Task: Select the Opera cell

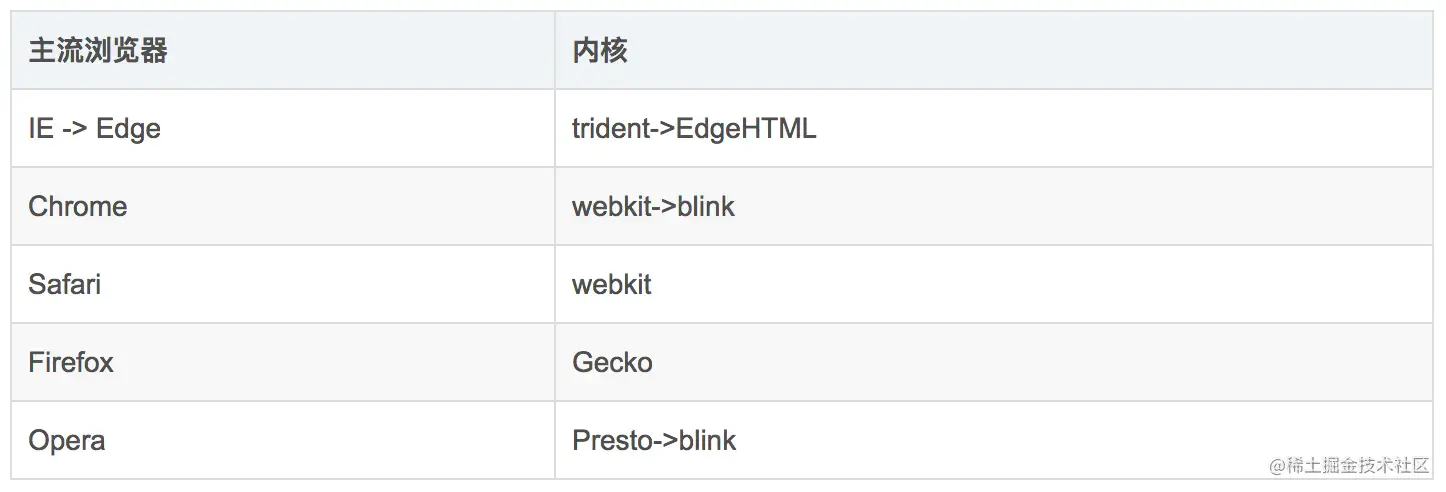Action: (283, 440)
